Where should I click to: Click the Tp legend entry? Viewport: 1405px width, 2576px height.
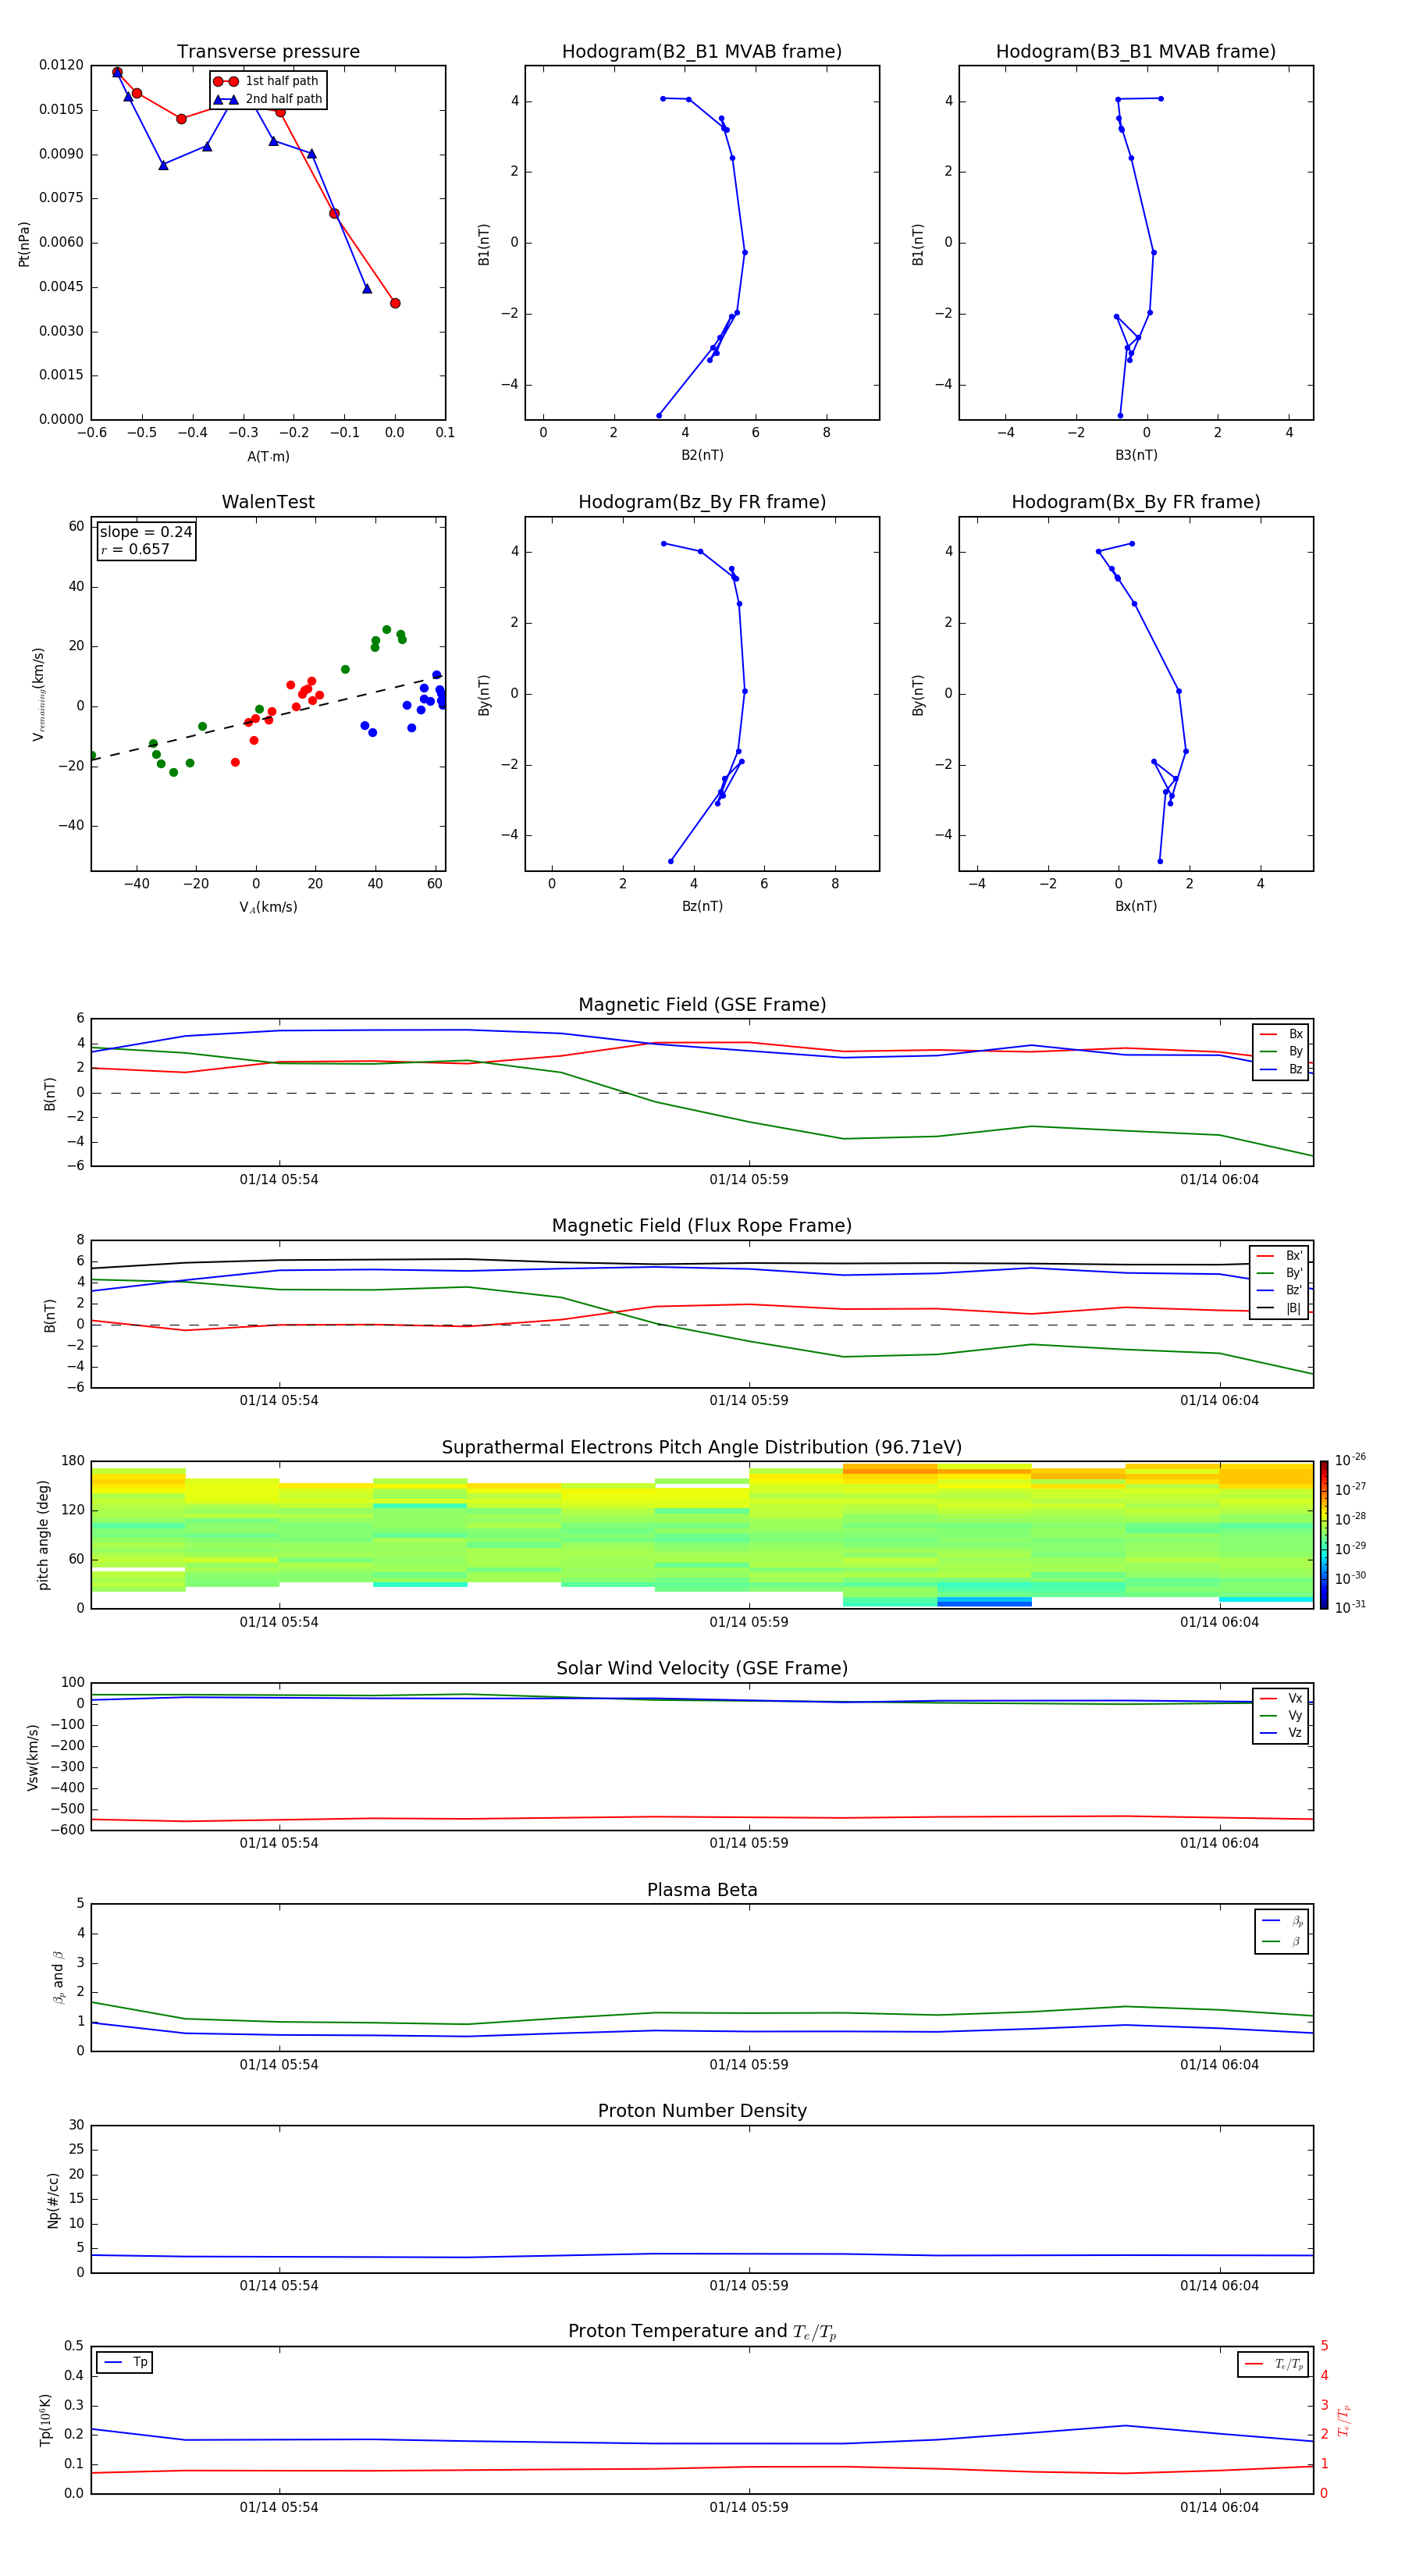[125, 2362]
